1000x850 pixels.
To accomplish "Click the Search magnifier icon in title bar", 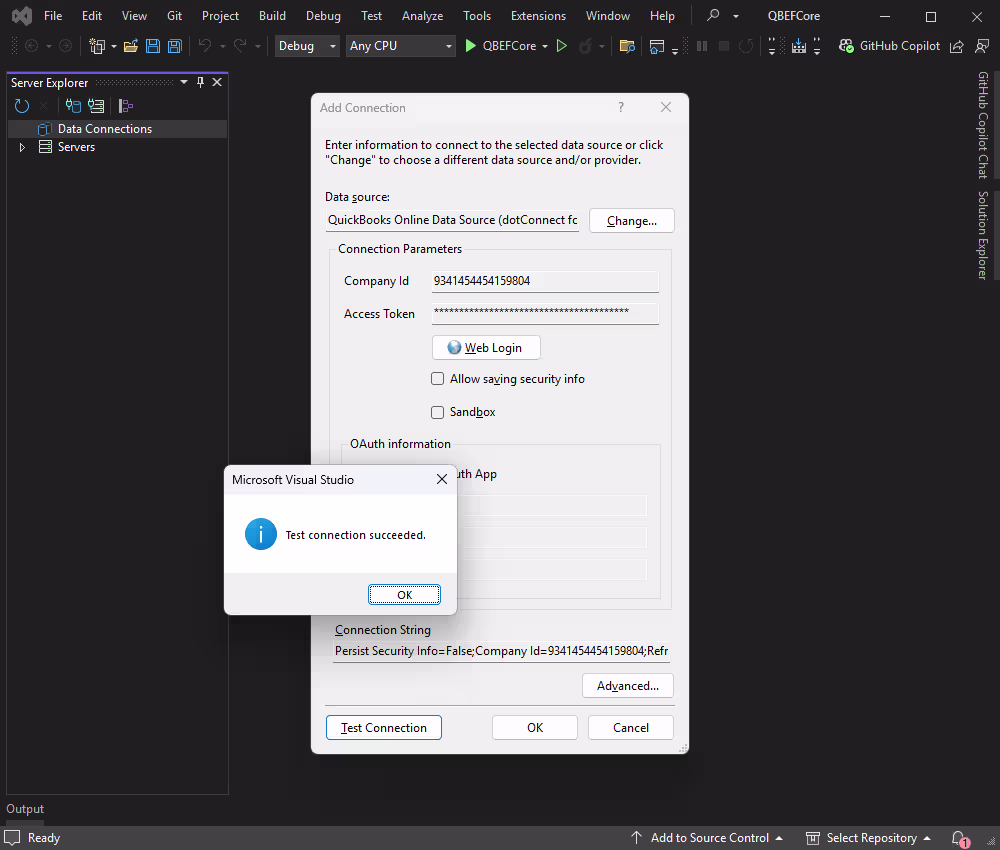I will pos(713,15).
